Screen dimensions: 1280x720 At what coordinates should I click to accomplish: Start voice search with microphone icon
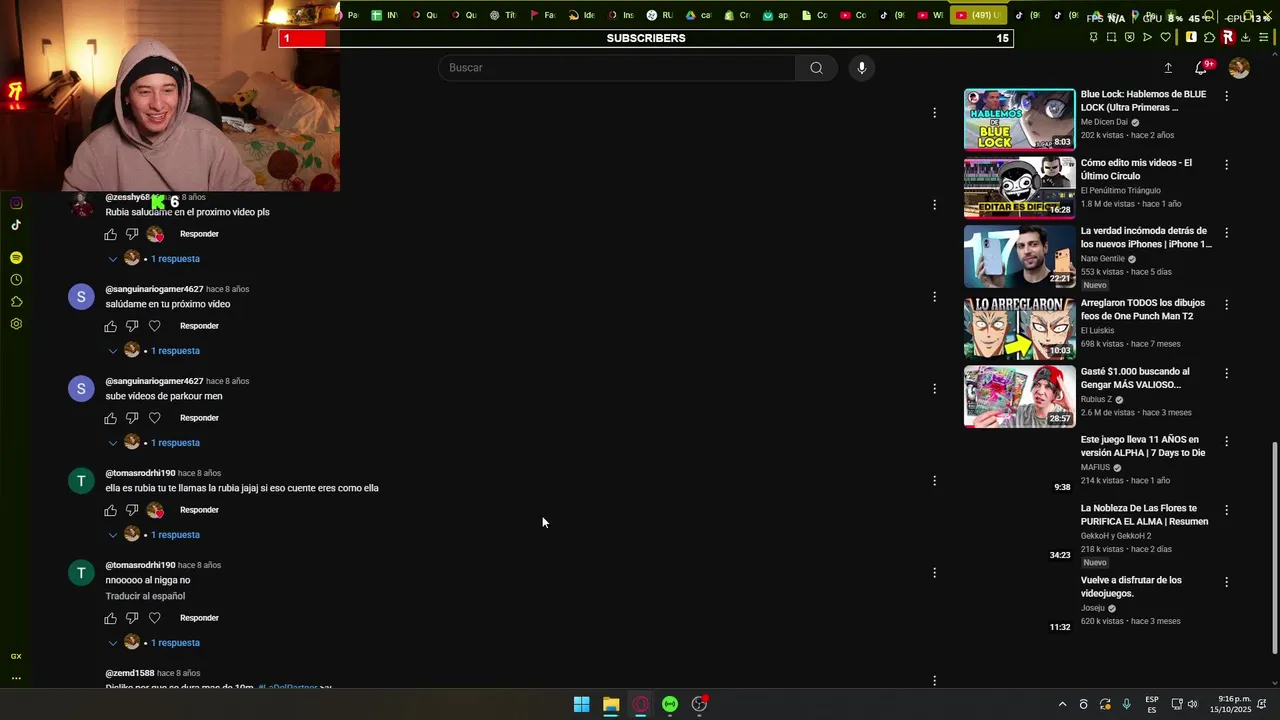click(x=862, y=68)
